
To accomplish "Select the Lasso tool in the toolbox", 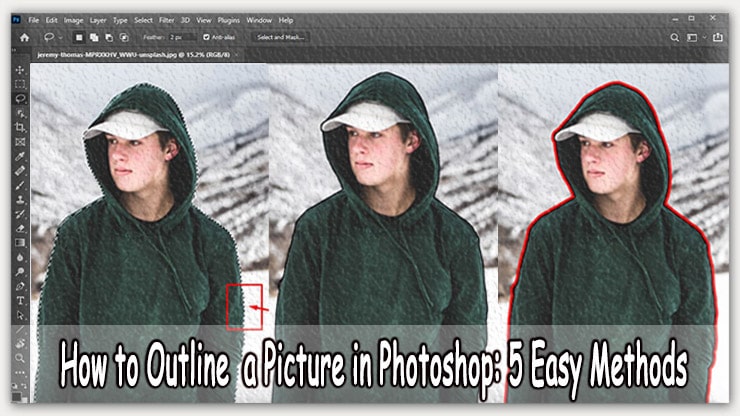I will [x=20, y=99].
